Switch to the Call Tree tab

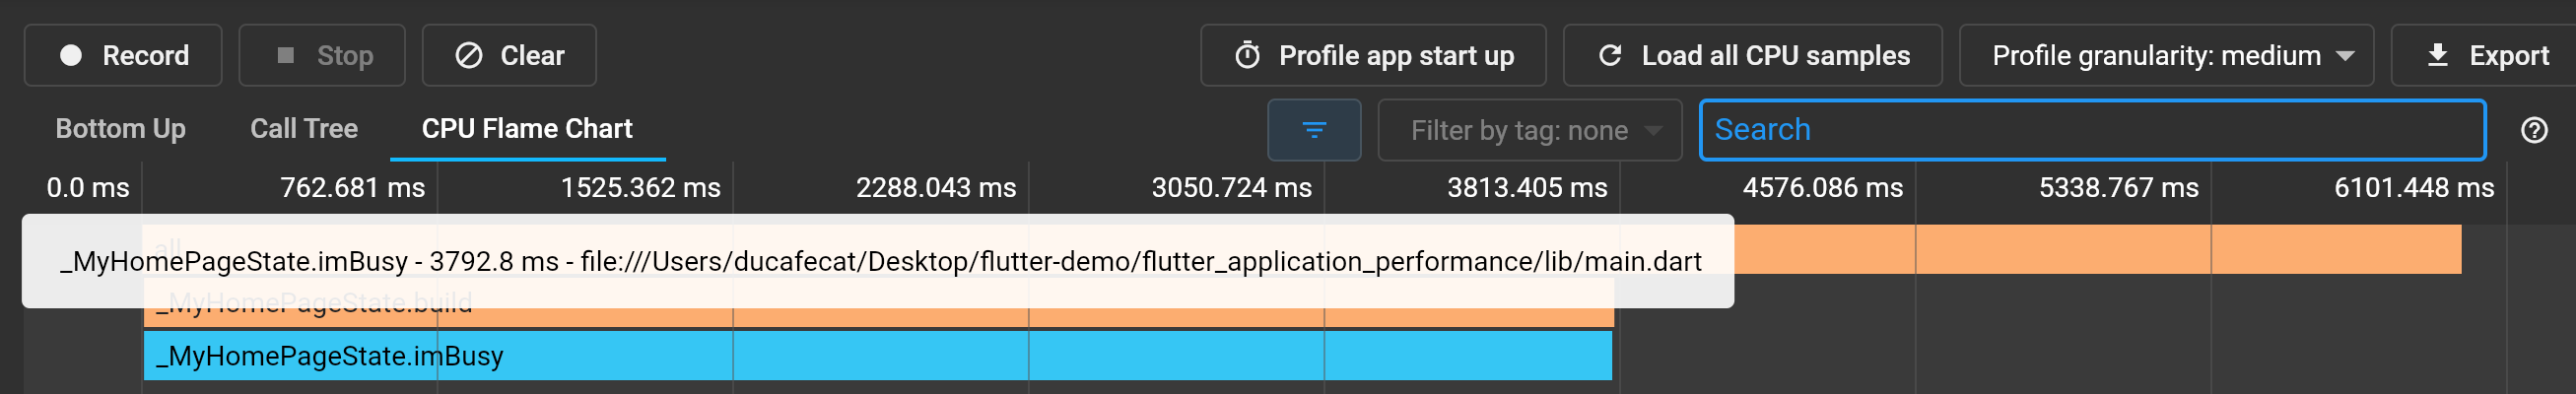click(304, 128)
